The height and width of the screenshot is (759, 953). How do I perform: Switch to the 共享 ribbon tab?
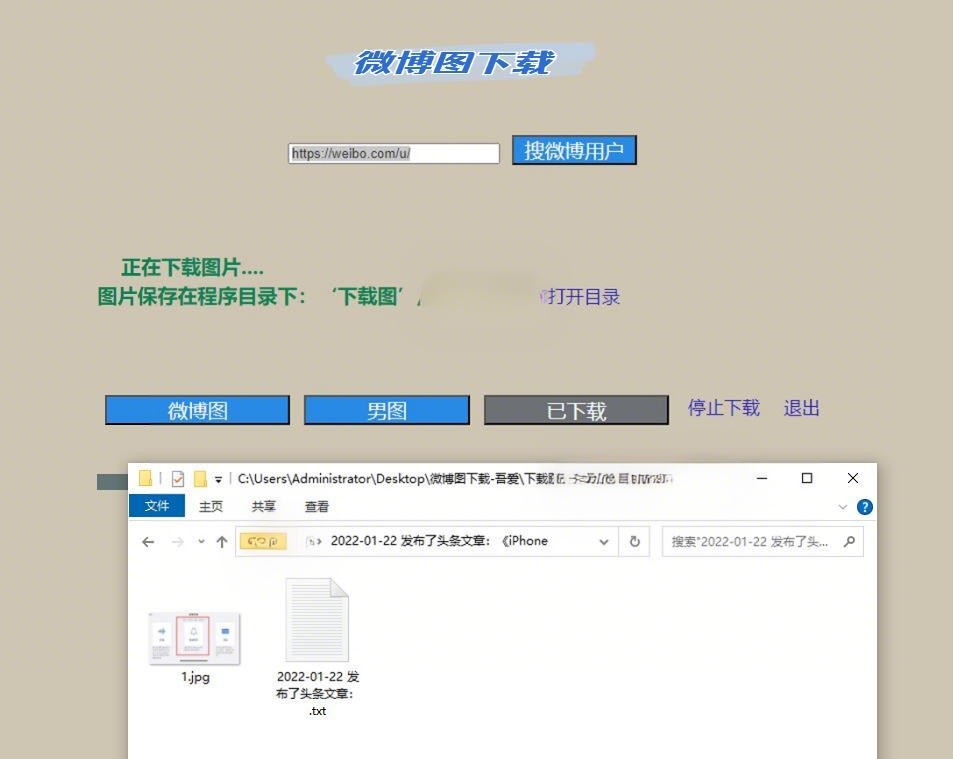click(264, 507)
